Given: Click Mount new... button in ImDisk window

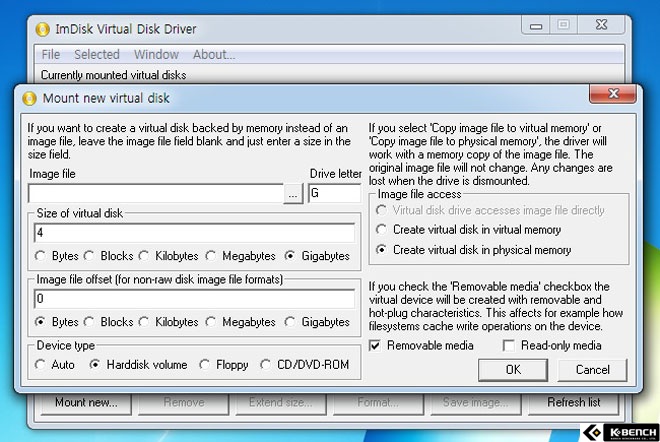Looking at the screenshot, I should (x=86, y=403).
